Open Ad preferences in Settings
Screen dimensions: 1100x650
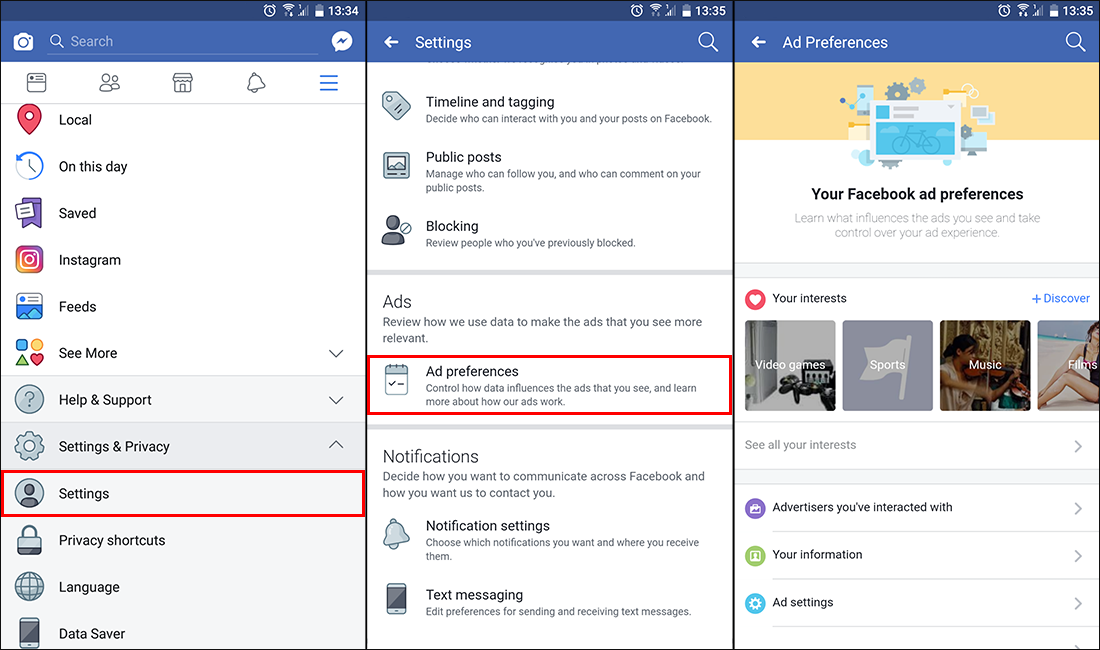(x=549, y=385)
